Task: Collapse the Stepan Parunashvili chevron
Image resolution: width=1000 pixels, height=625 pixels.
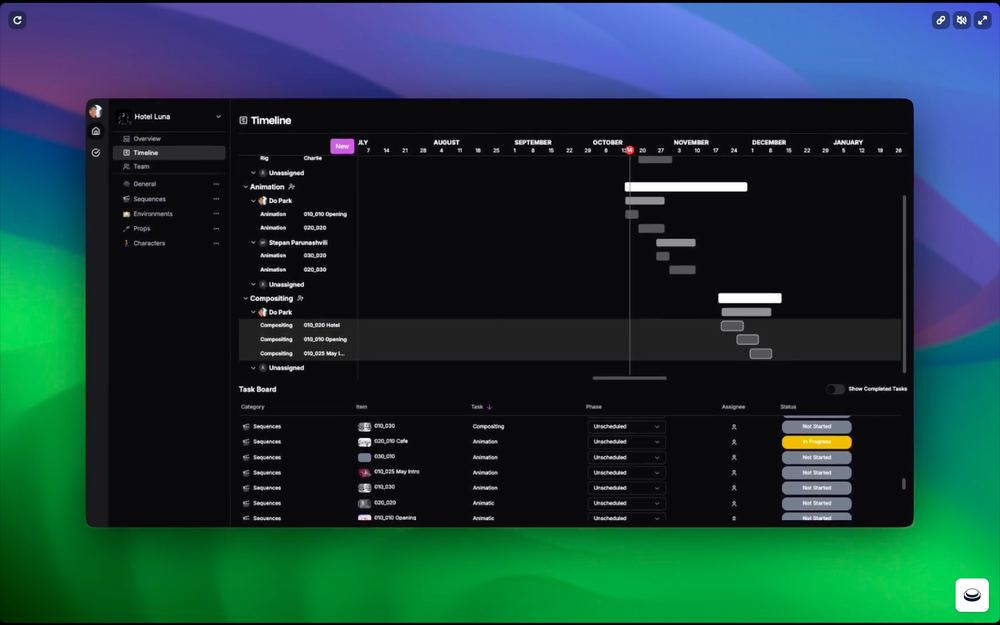Action: [x=253, y=242]
